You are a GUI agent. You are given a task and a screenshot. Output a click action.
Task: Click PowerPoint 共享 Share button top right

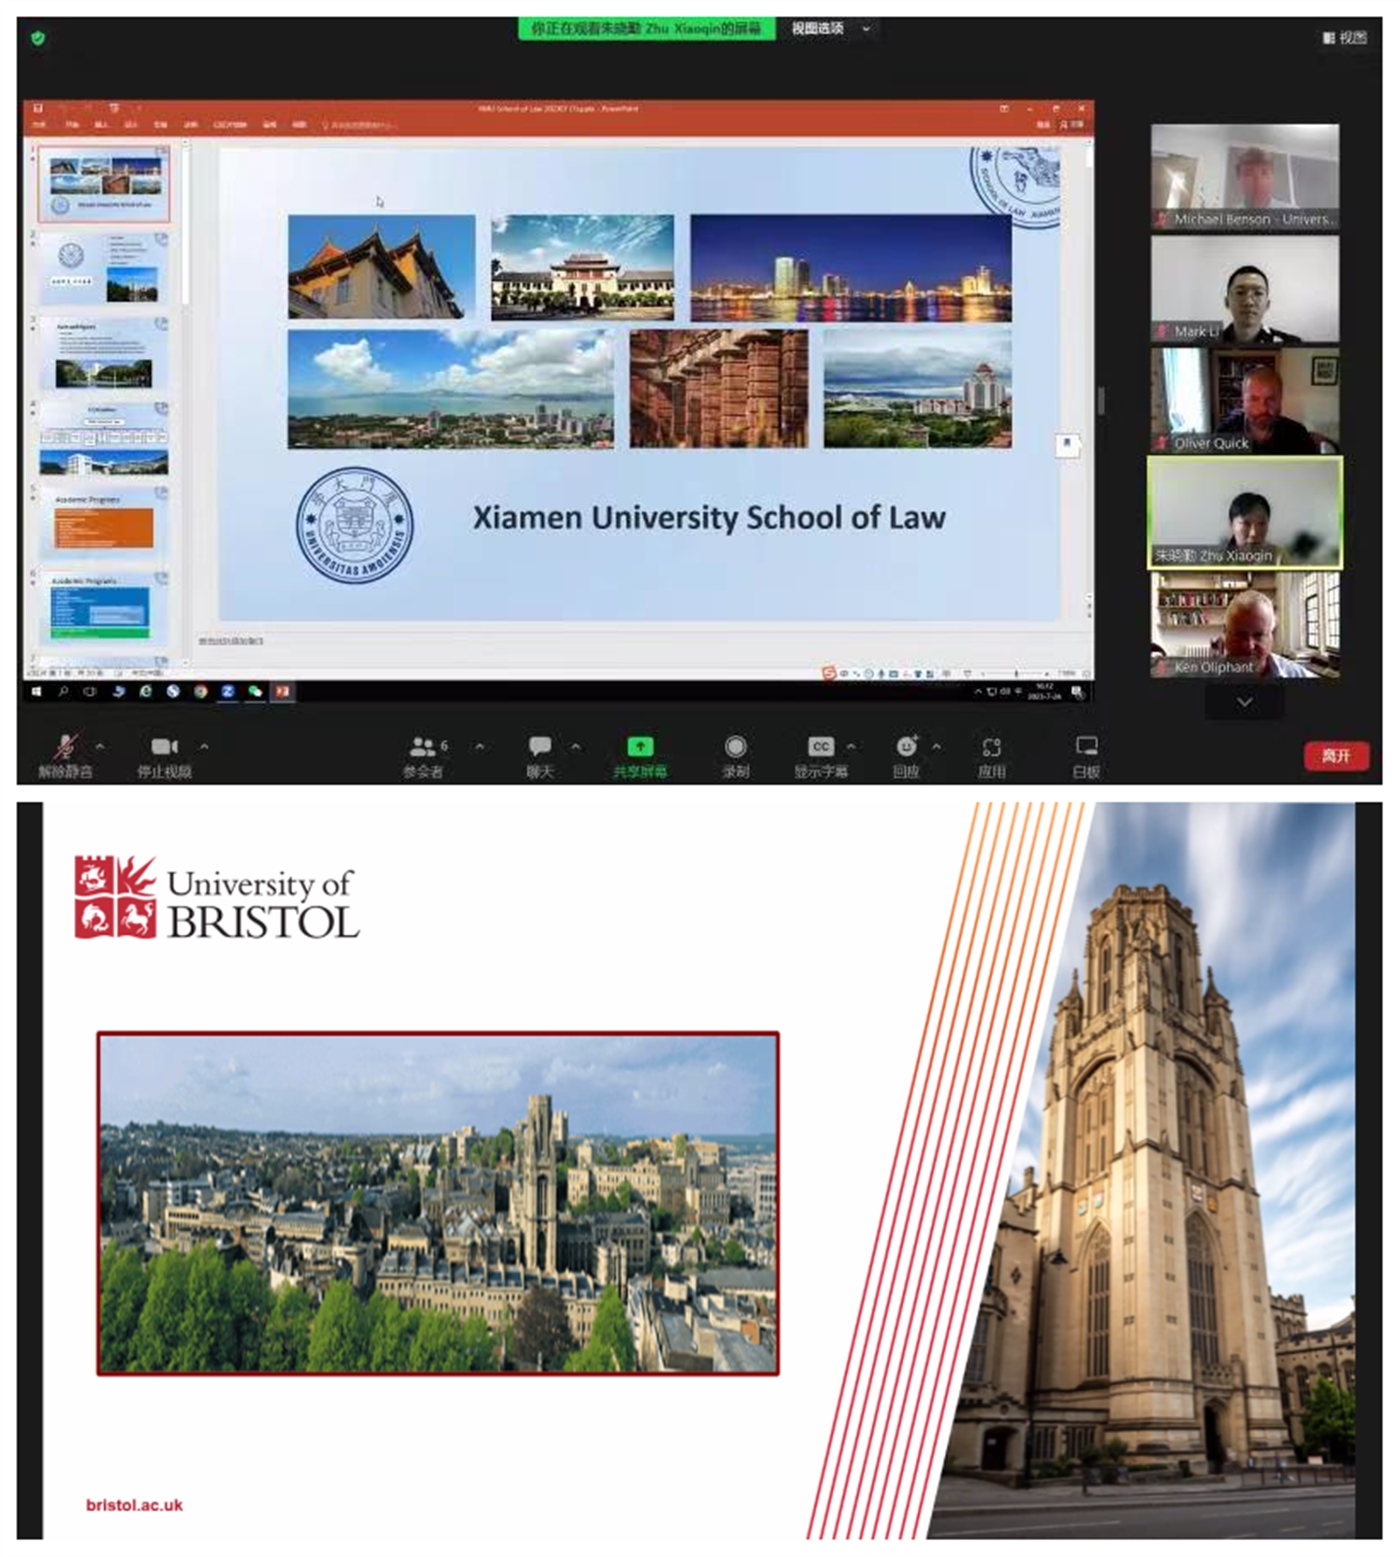1072,124
